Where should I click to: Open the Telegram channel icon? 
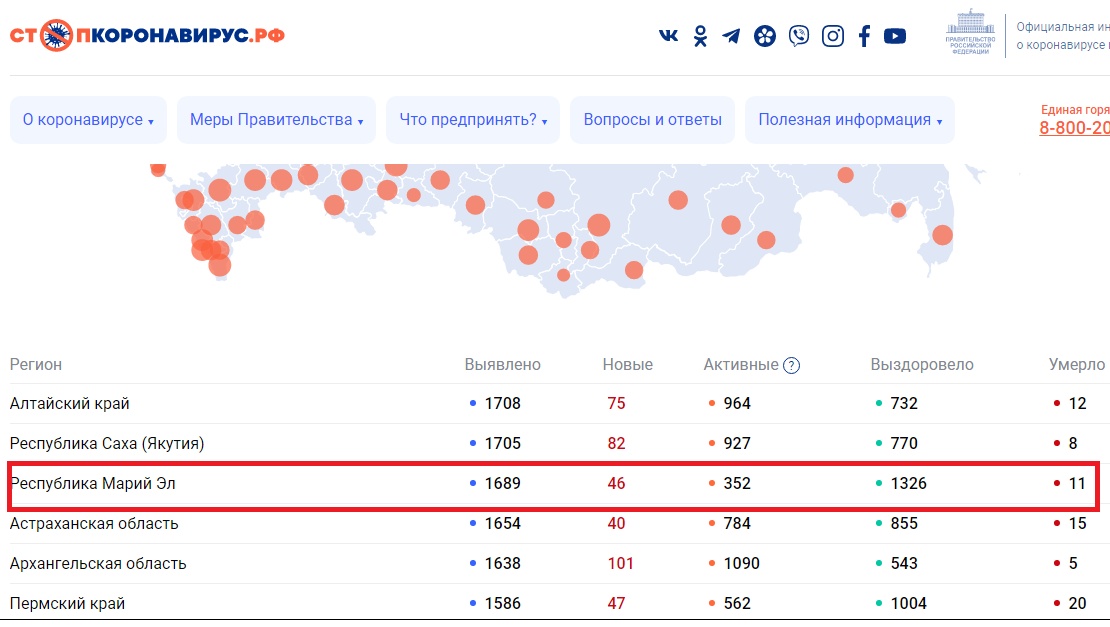(x=732, y=36)
